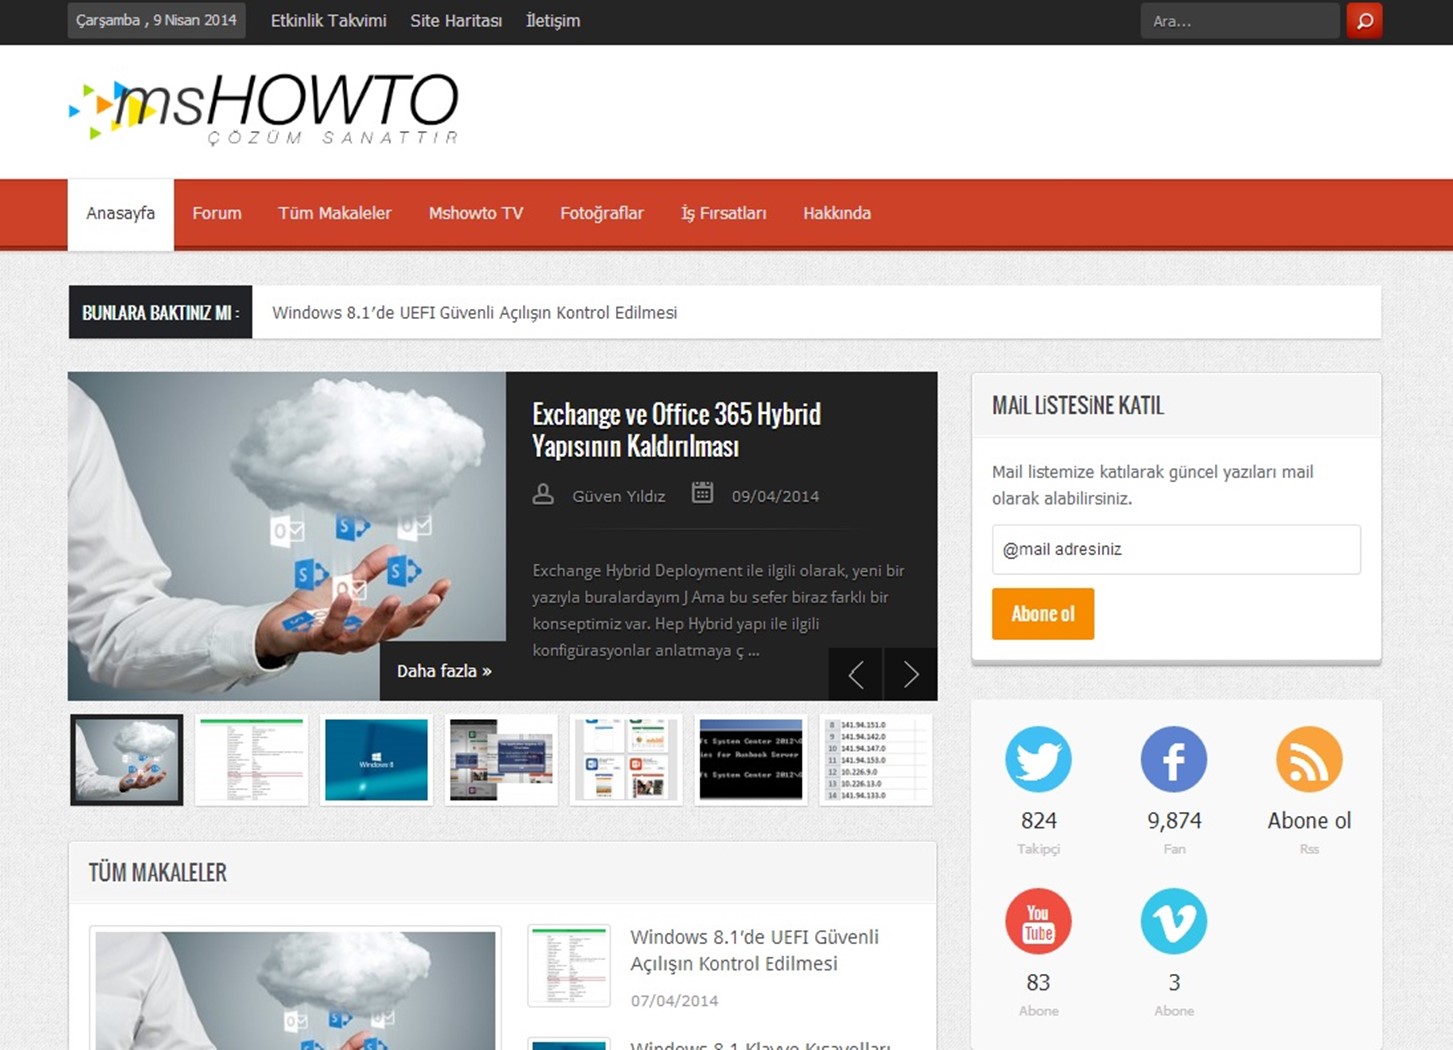Click the large cloud article image under Tüm Makaleler
The height and width of the screenshot is (1050, 1453).
[295, 990]
